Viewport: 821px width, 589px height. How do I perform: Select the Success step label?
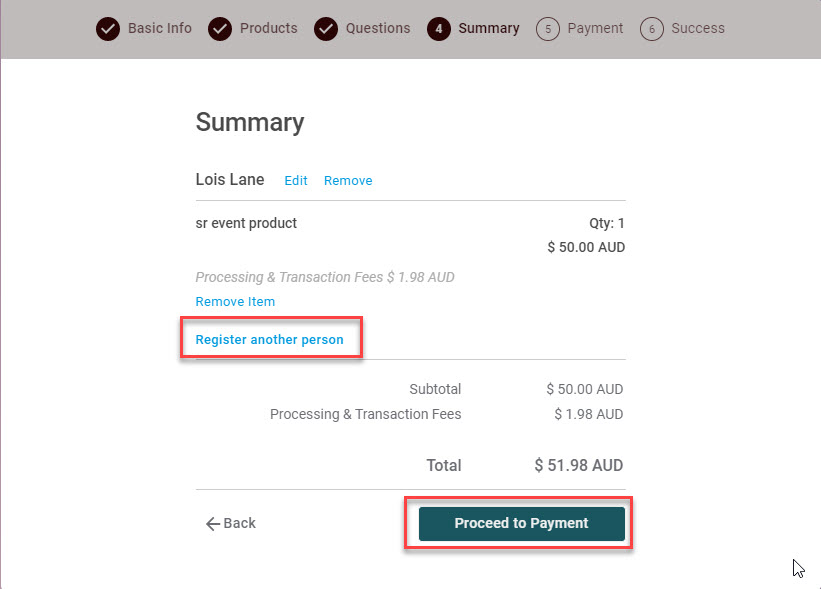coord(698,28)
